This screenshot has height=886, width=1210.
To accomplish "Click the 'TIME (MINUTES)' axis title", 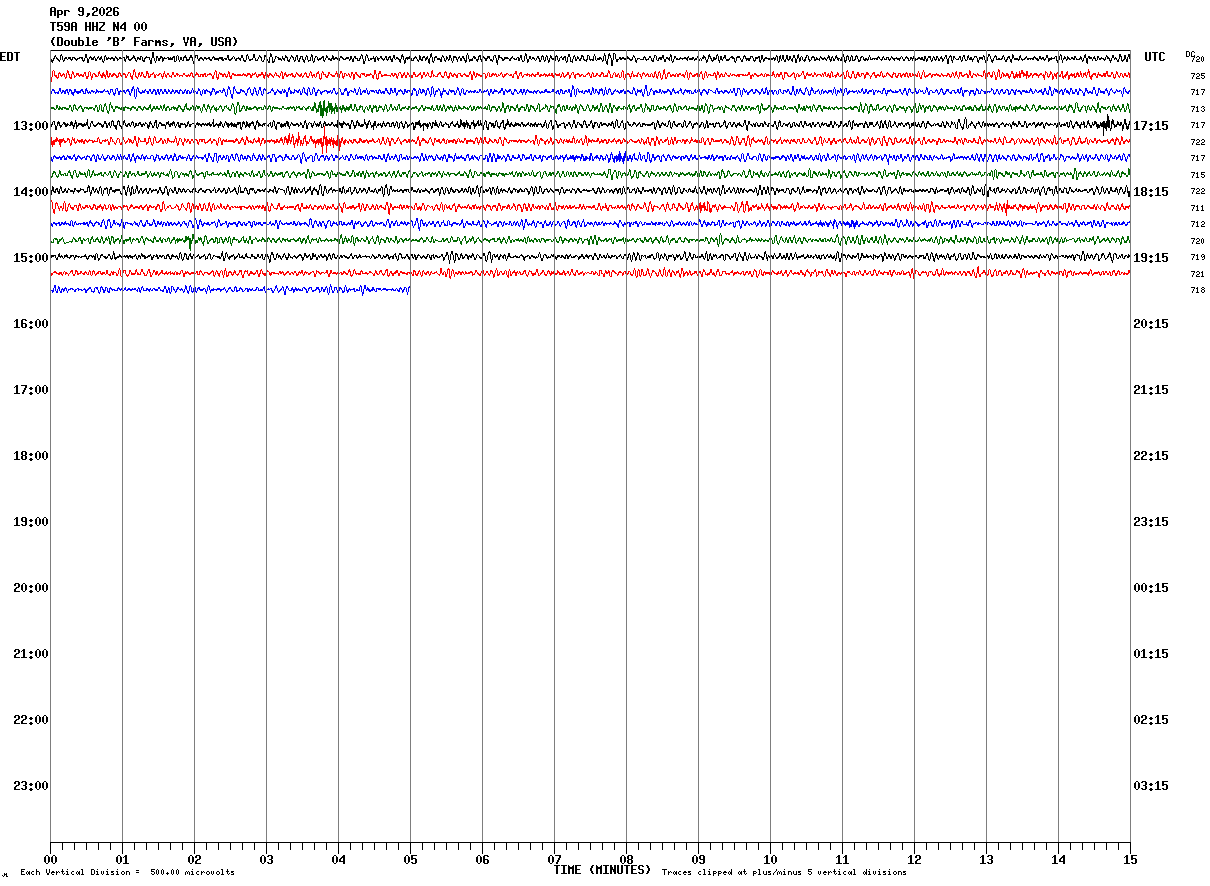I will [602, 870].
